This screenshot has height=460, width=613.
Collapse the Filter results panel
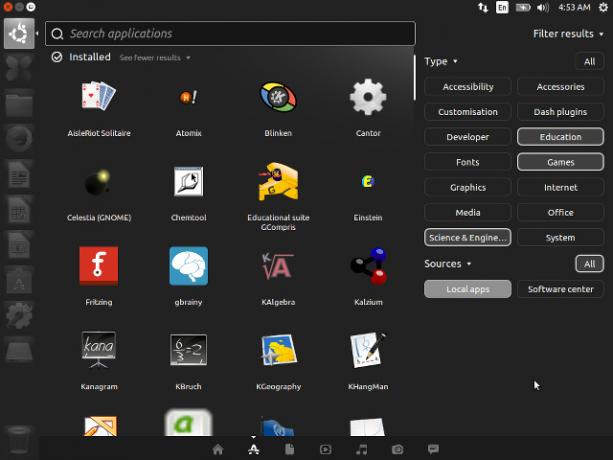[568, 34]
